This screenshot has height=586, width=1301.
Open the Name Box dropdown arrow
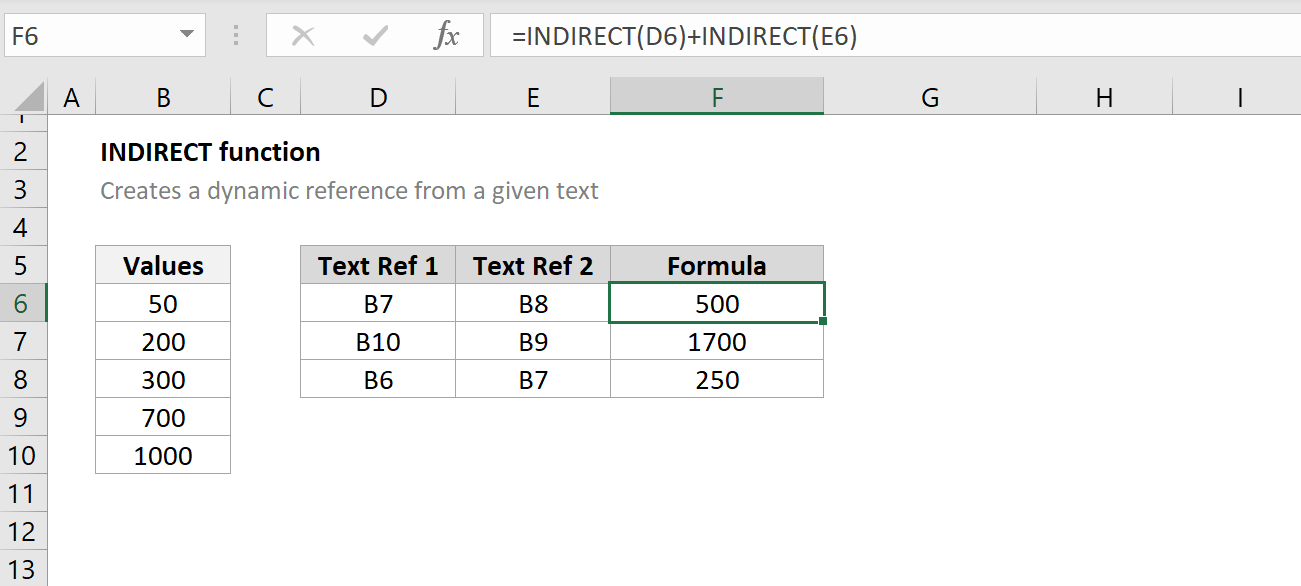tap(186, 36)
